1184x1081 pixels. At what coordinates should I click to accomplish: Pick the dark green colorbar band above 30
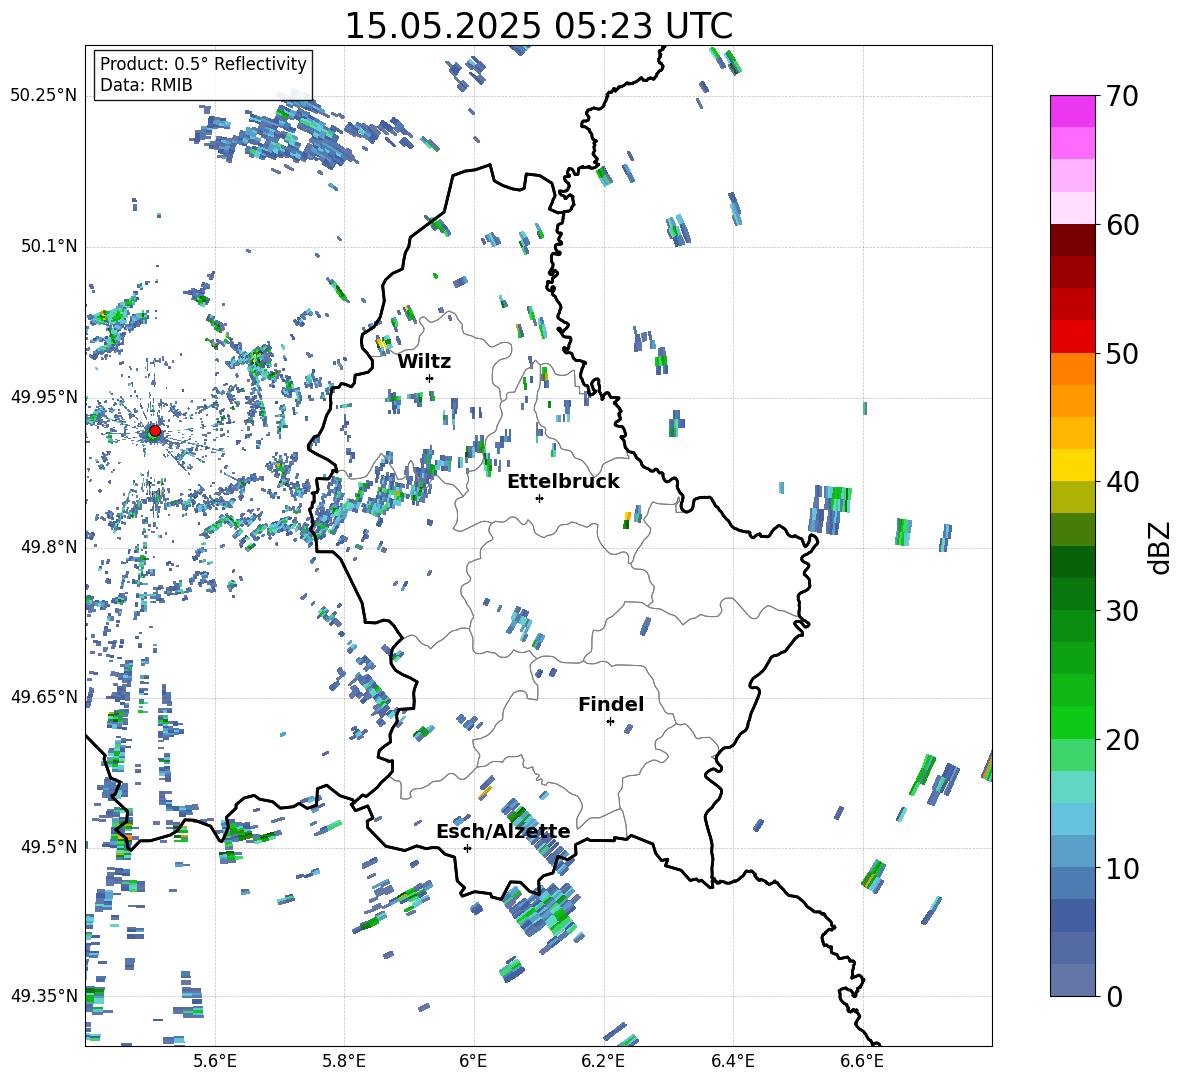[1072, 594]
